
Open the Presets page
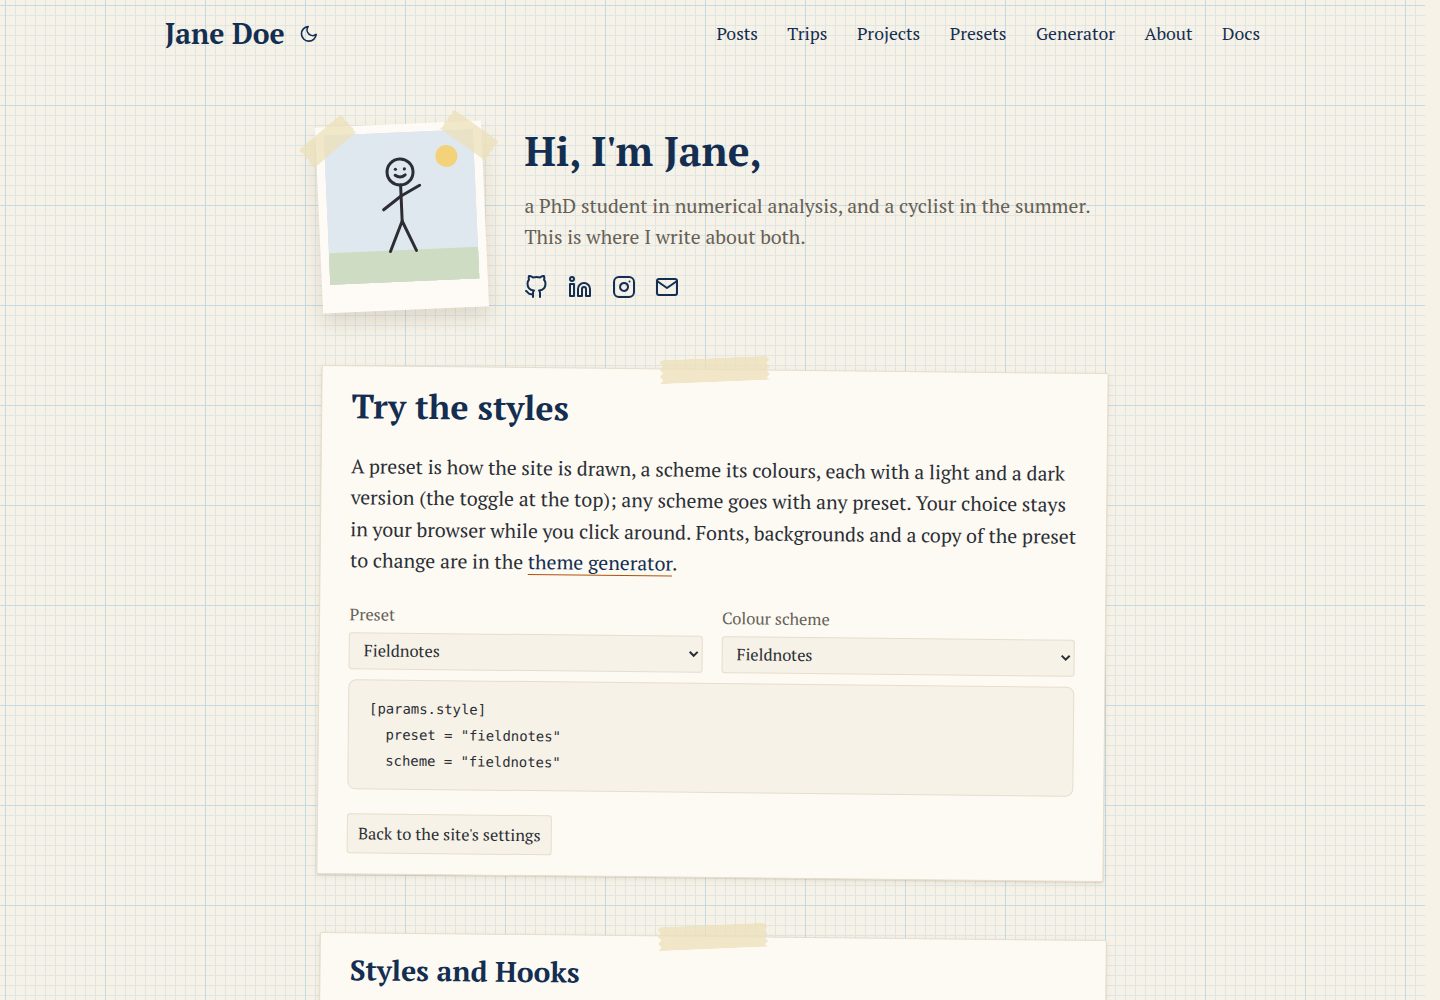978,34
